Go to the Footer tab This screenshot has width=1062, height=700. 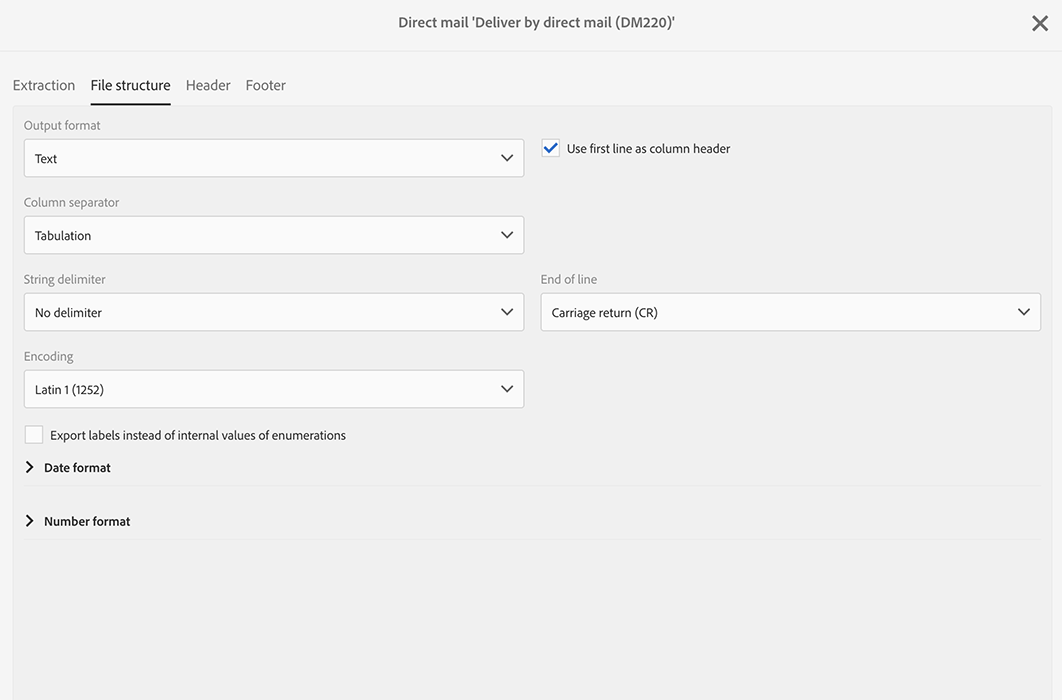point(266,86)
